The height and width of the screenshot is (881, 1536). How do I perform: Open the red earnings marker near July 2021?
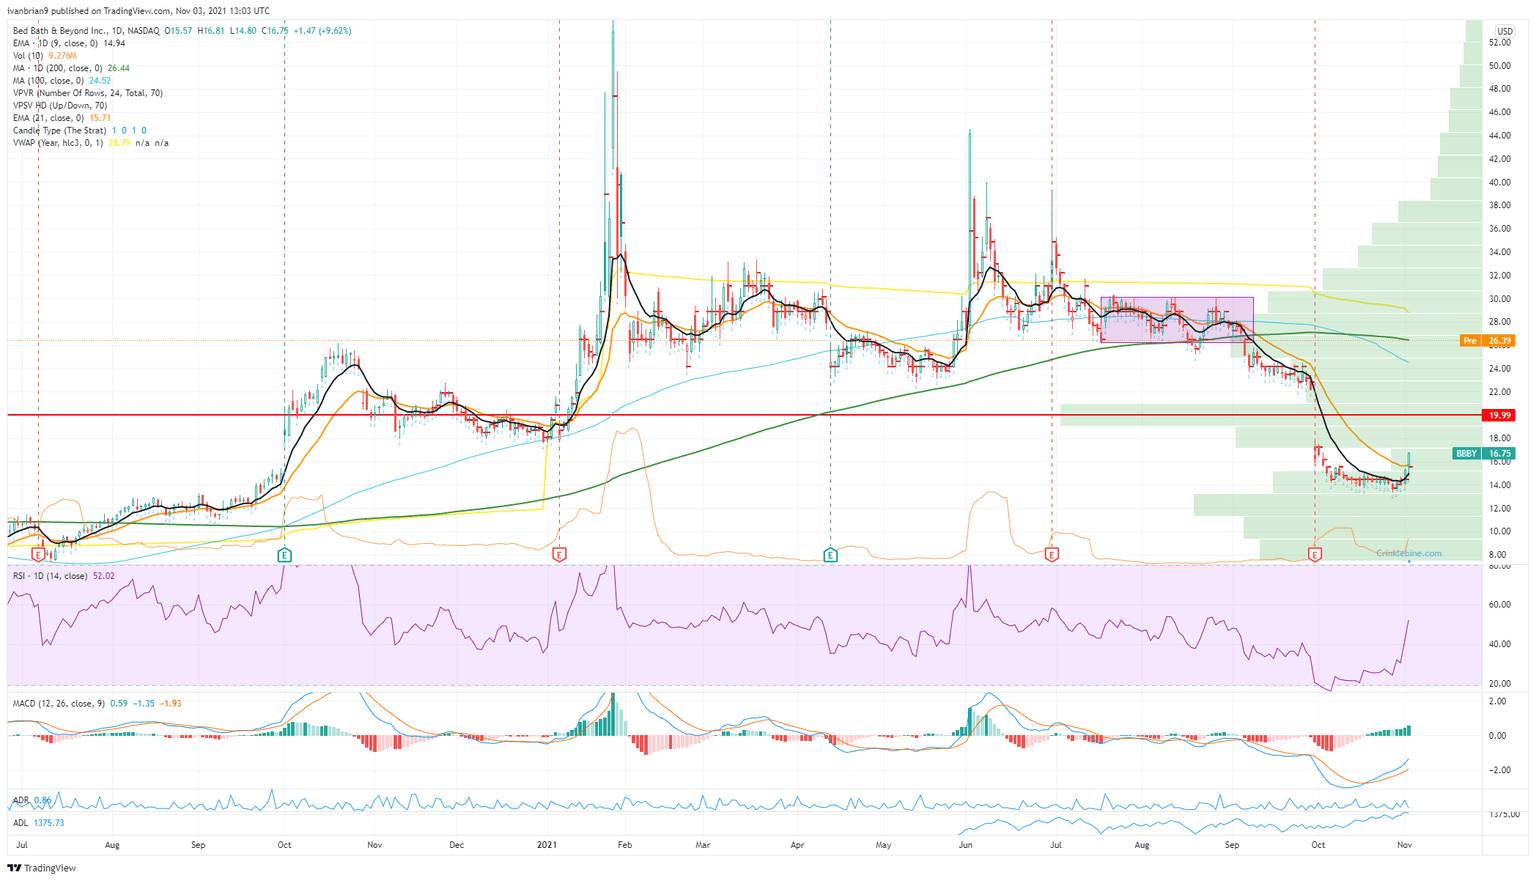[x=1051, y=554]
